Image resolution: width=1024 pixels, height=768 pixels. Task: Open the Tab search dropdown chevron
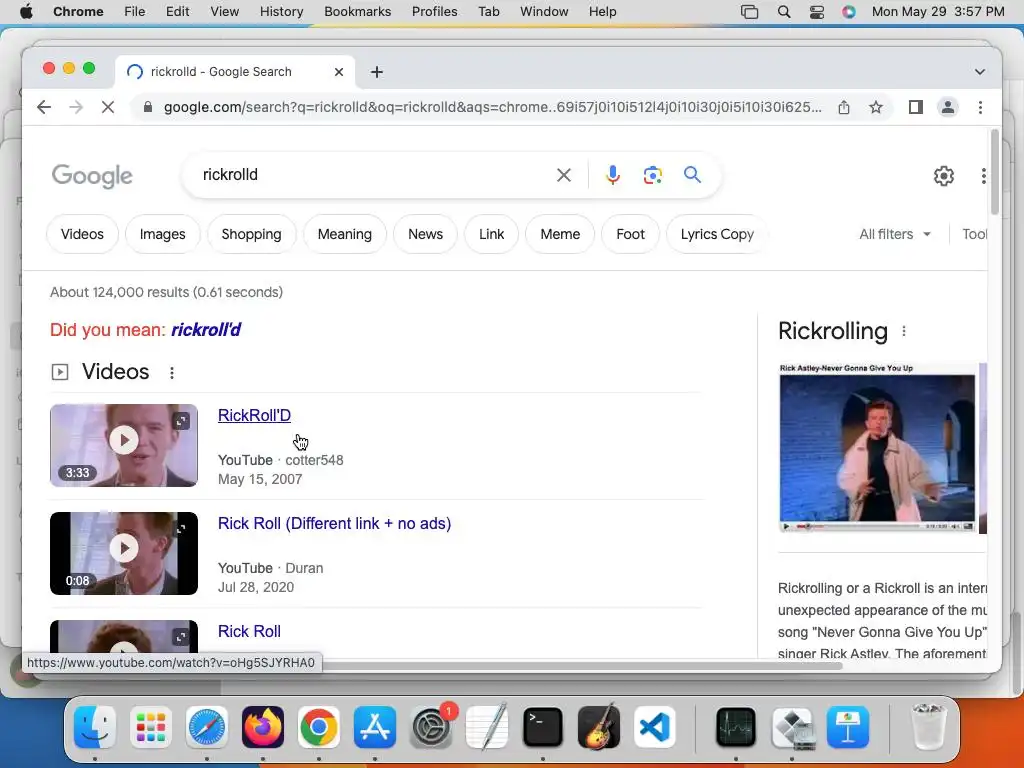[980, 72]
